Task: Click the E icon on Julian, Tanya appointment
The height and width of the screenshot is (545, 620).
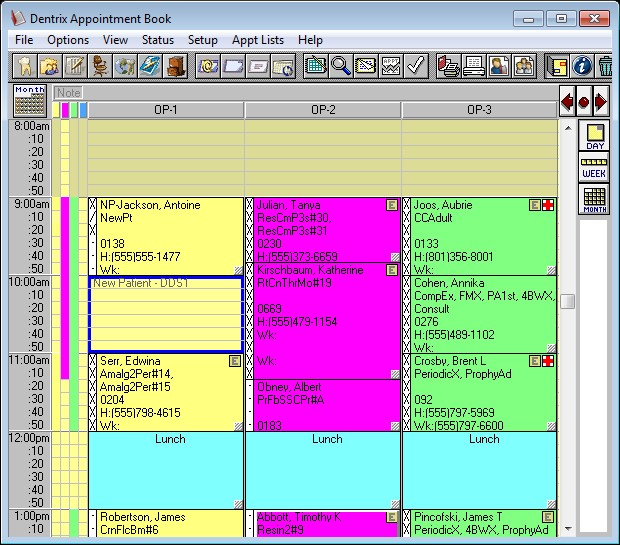Action: 392,205
